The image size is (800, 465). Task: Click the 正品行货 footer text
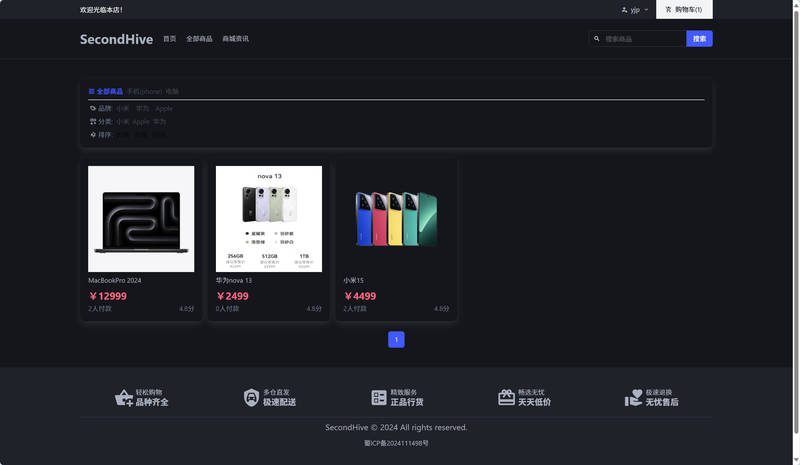pyautogui.click(x=407, y=402)
